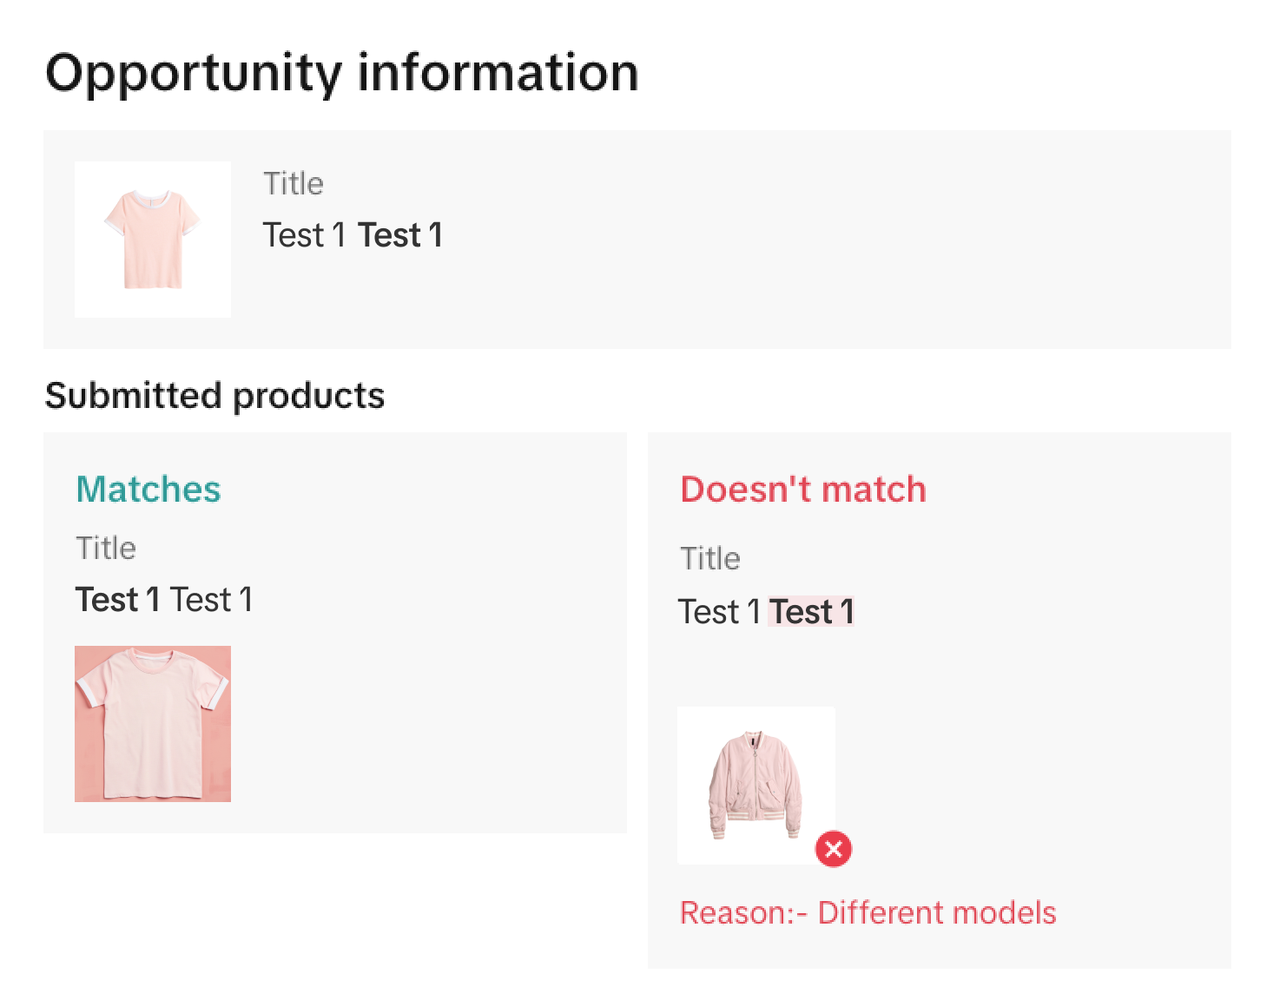Click the Title label under Doesn't match
Screen dimensions: 1280x1000
710,558
